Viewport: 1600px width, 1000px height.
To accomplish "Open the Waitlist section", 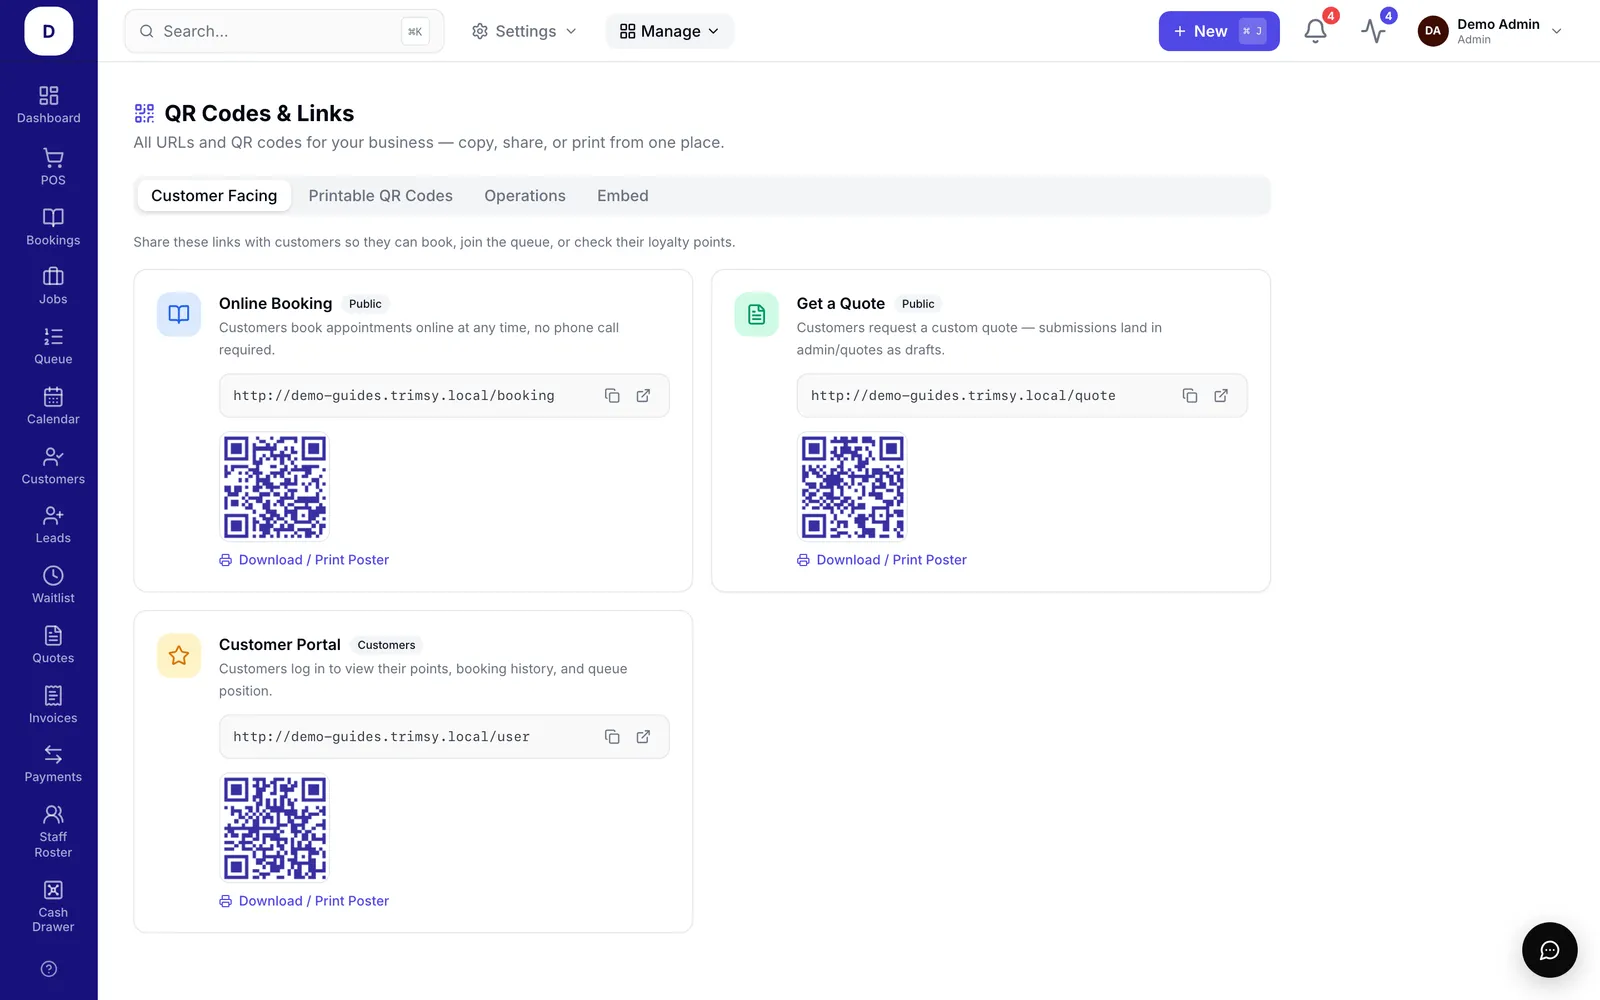I will (x=53, y=585).
